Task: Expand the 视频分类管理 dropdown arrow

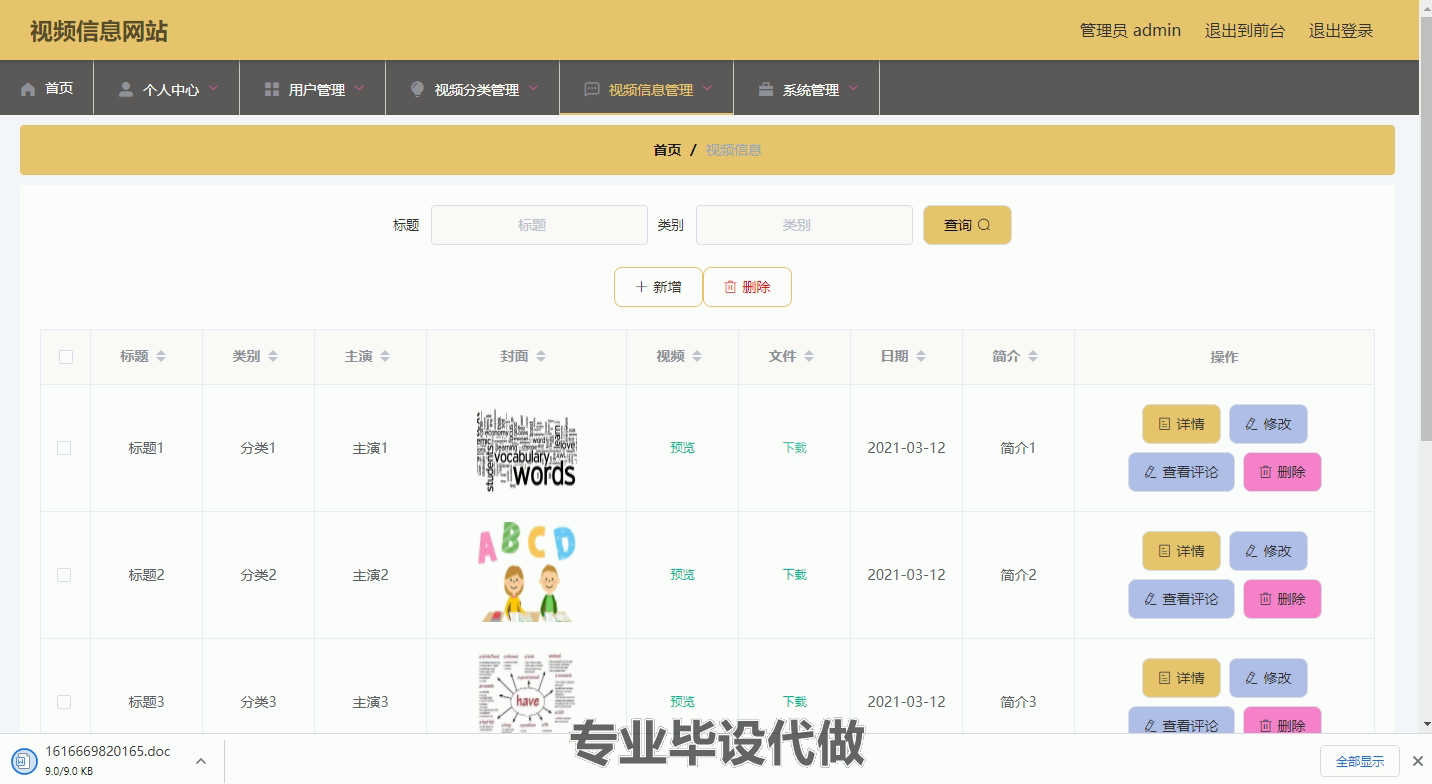Action: [x=534, y=88]
